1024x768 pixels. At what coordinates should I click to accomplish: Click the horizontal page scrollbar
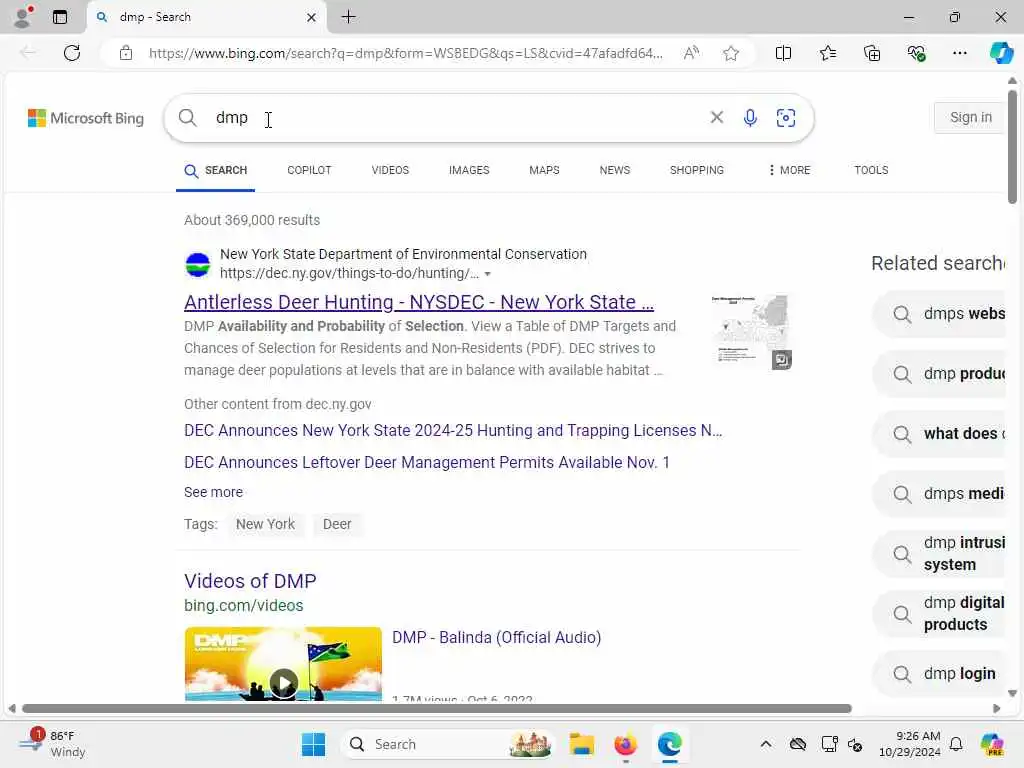coord(436,709)
